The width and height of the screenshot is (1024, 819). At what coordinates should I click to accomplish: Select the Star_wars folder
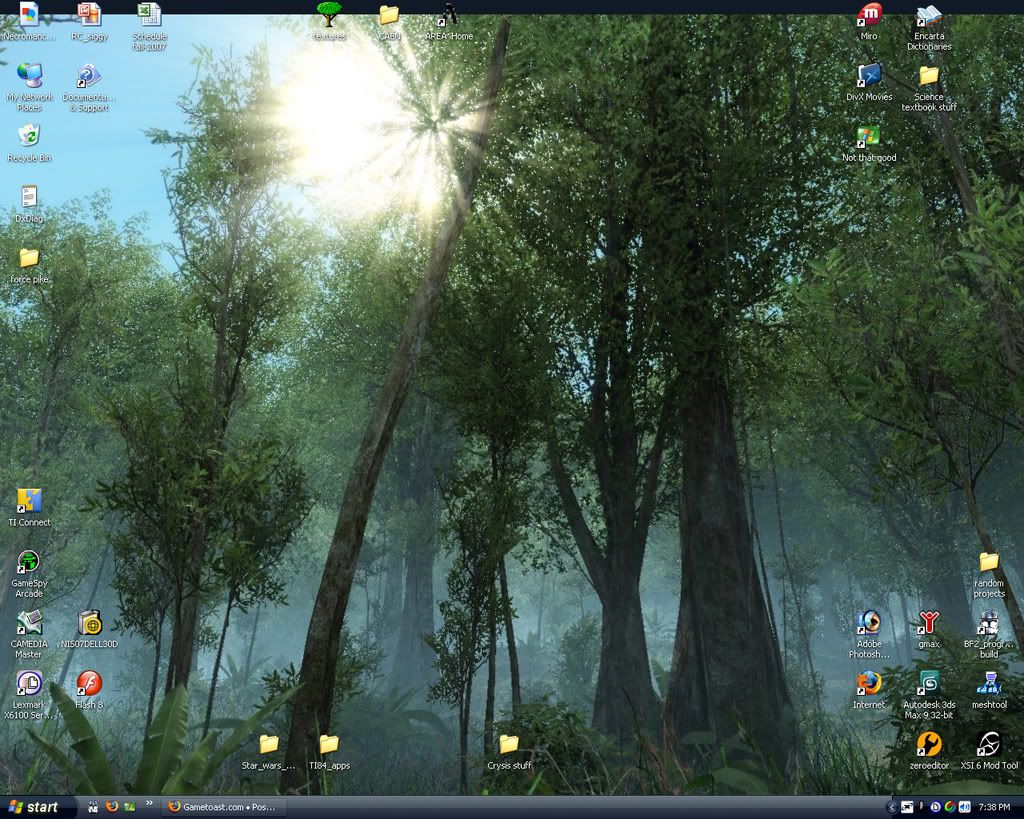click(x=268, y=751)
